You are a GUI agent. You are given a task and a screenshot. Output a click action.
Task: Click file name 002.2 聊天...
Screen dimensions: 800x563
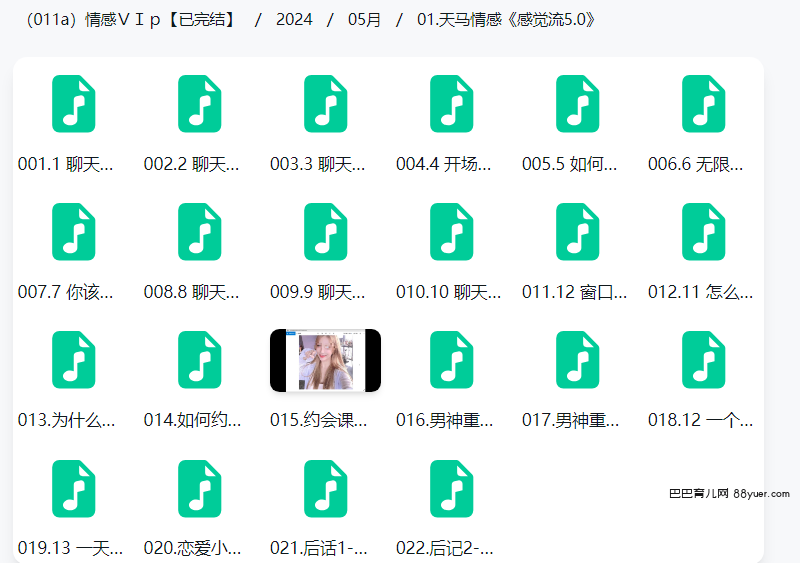point(192,164)
